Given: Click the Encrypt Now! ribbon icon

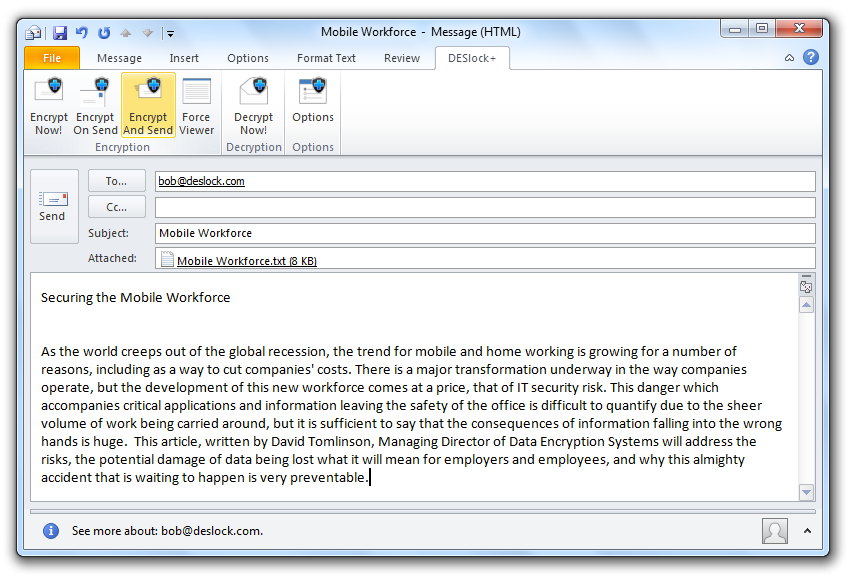Looking at the screenshot, I should [x=49, y=106].
